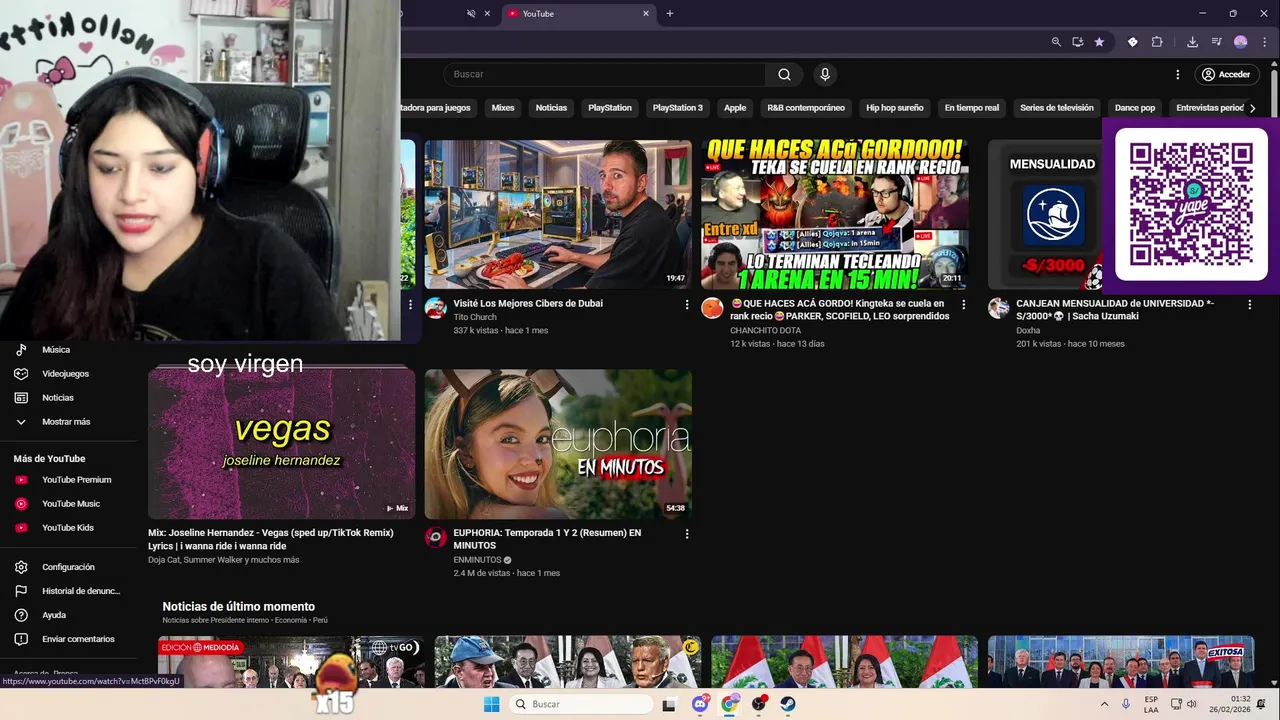Start voice search with microphone icon
Image resolution: width=1280 pixels, height=720 pixels.
click(x=825, y=74)
